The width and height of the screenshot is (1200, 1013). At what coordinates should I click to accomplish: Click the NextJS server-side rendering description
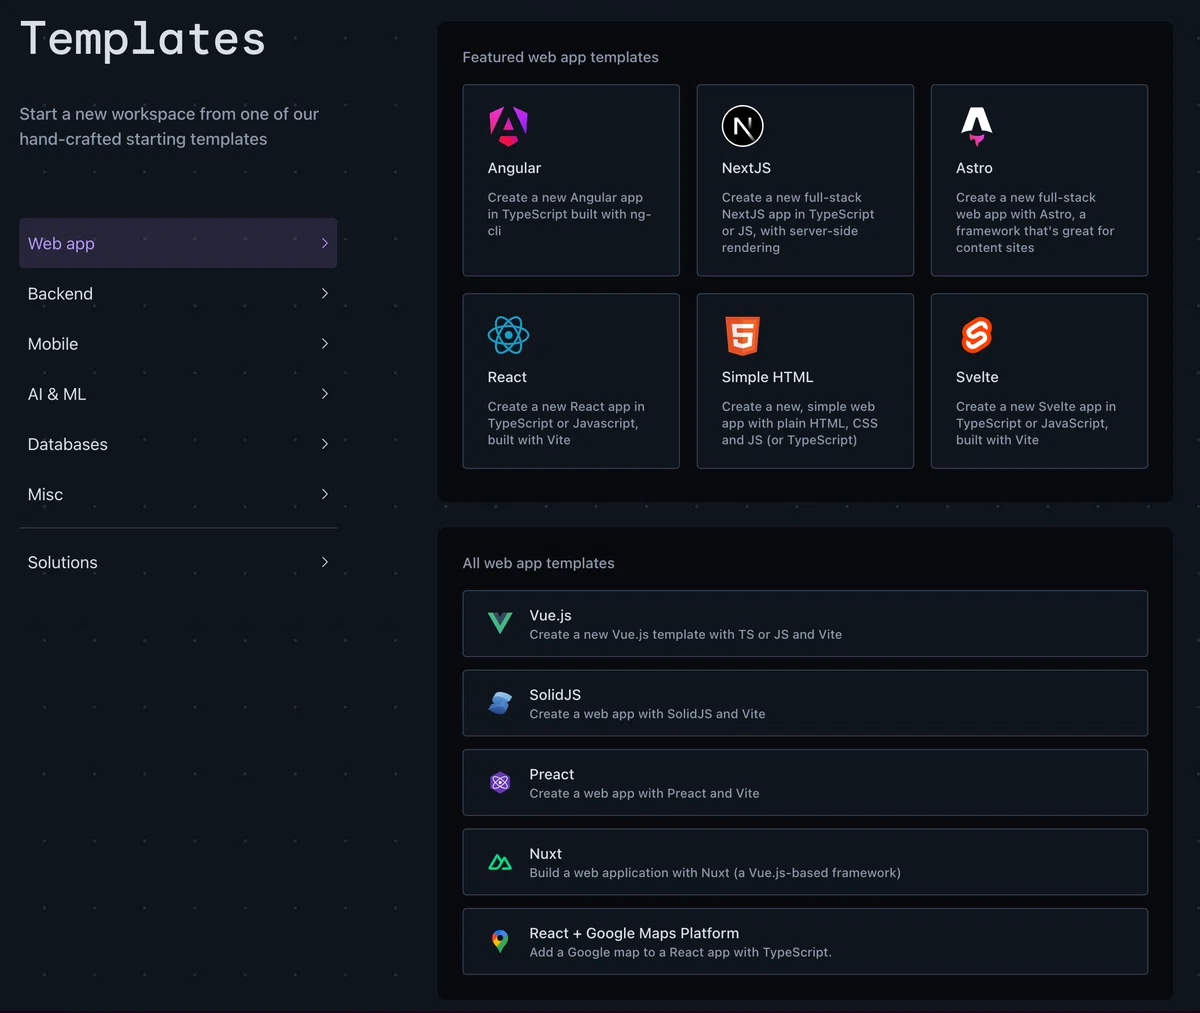tap(798, 222)
